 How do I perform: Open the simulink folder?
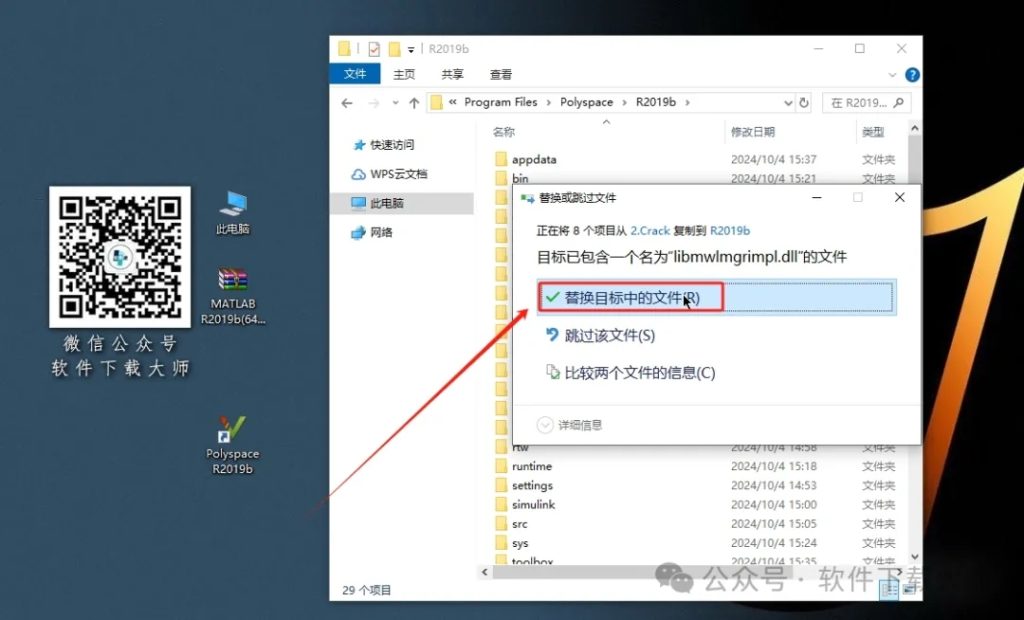tap(533, 504)
